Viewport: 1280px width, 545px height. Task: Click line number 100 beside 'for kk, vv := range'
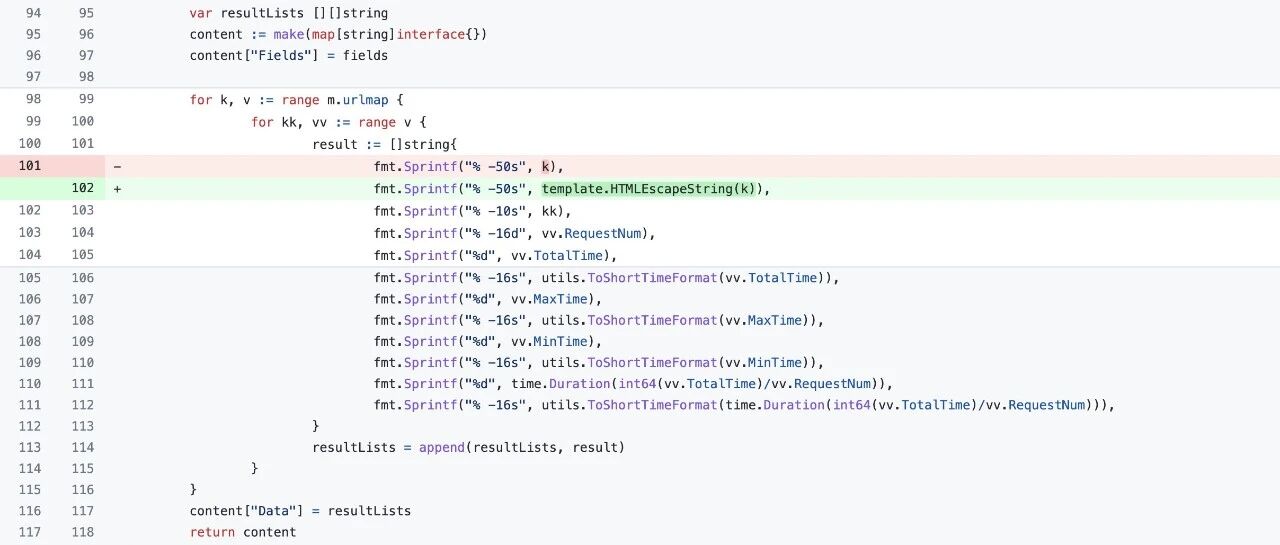82,122
